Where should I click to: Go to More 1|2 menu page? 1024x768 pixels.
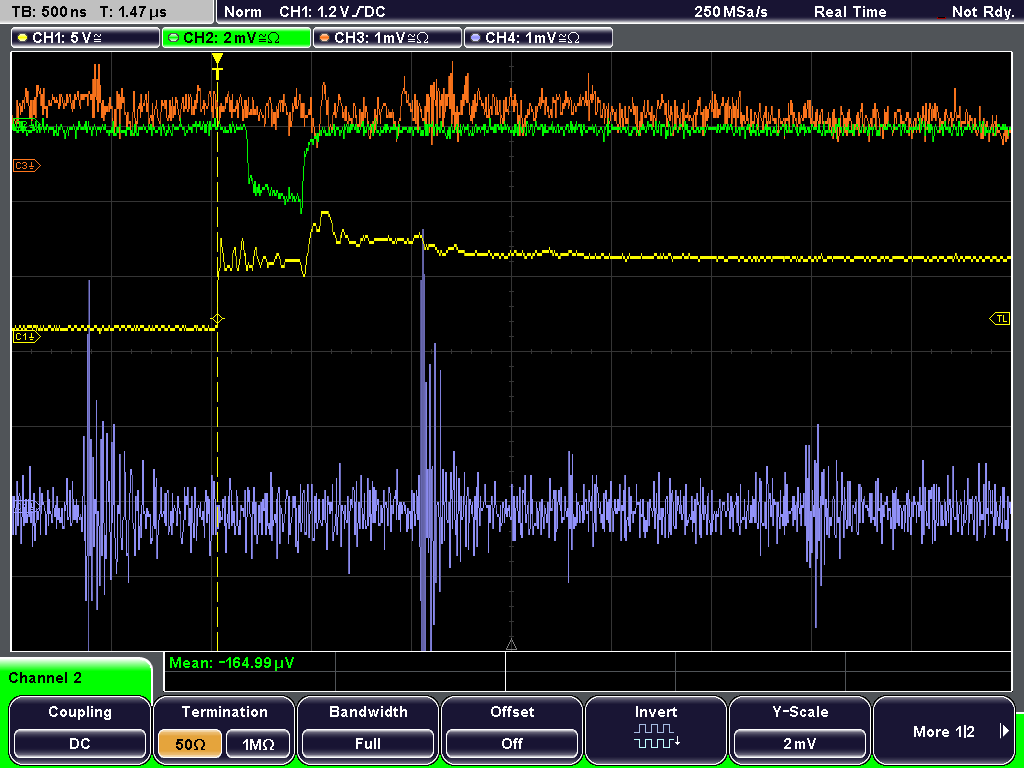944,729
